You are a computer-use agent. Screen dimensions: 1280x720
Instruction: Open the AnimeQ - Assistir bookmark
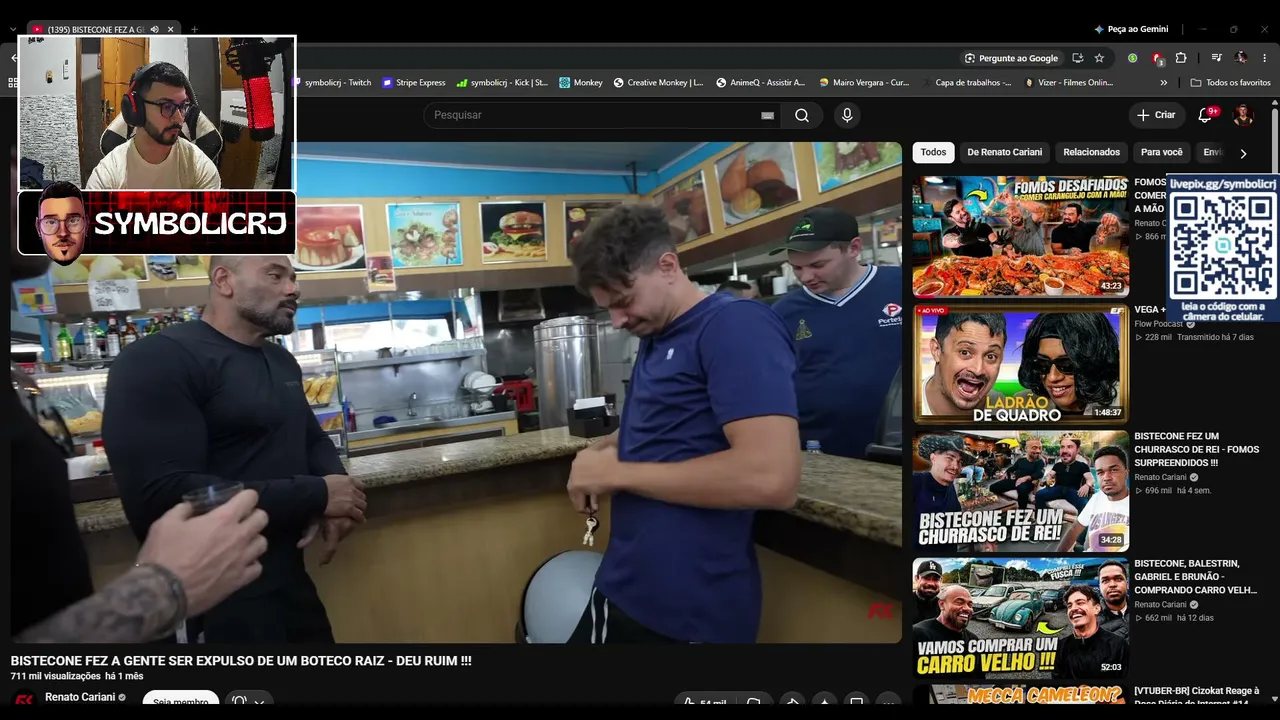click(761, 83)
